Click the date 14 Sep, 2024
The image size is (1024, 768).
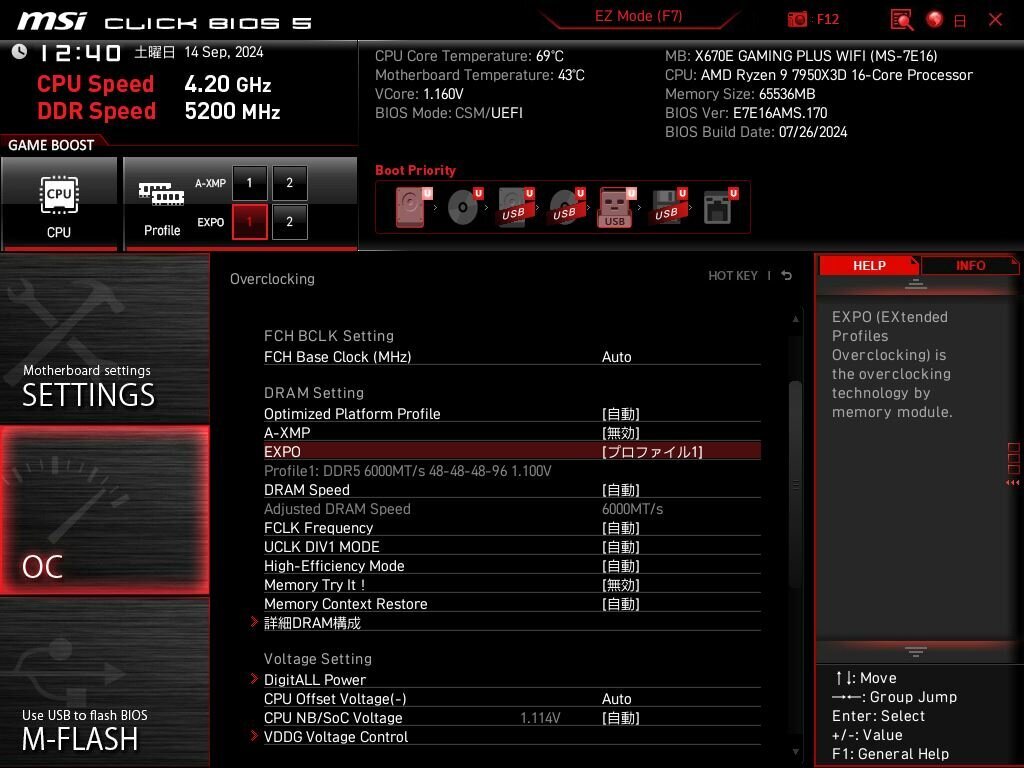pos(223,52)
